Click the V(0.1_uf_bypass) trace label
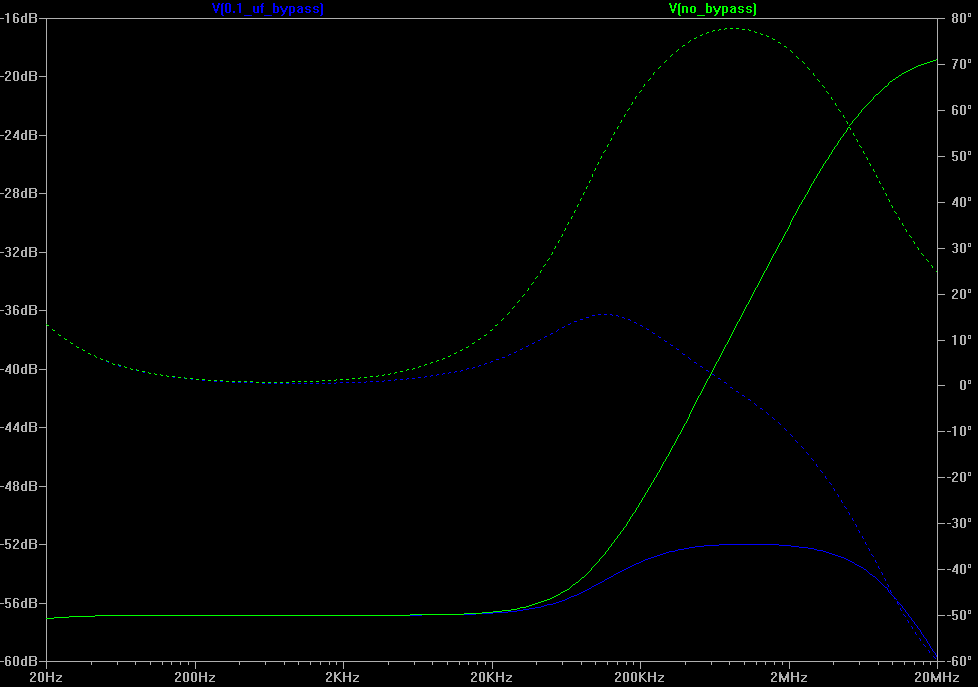Viewport: 978px width, 687px height. (268, 9)
